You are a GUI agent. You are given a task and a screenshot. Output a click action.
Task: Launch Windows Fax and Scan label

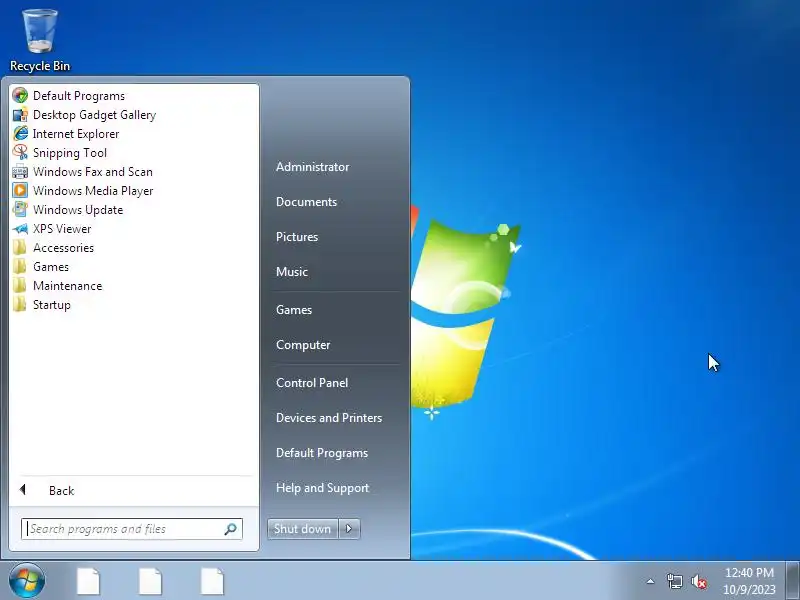93,172
